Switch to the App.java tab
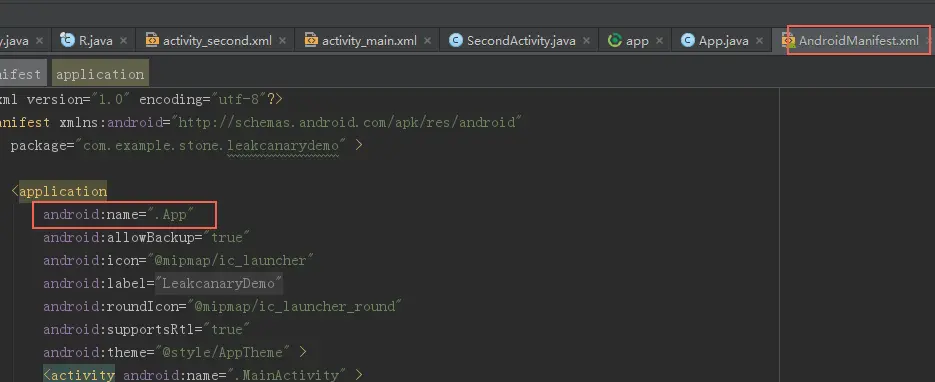Screen dimensions: 935x382 click(x=723, y=41)
